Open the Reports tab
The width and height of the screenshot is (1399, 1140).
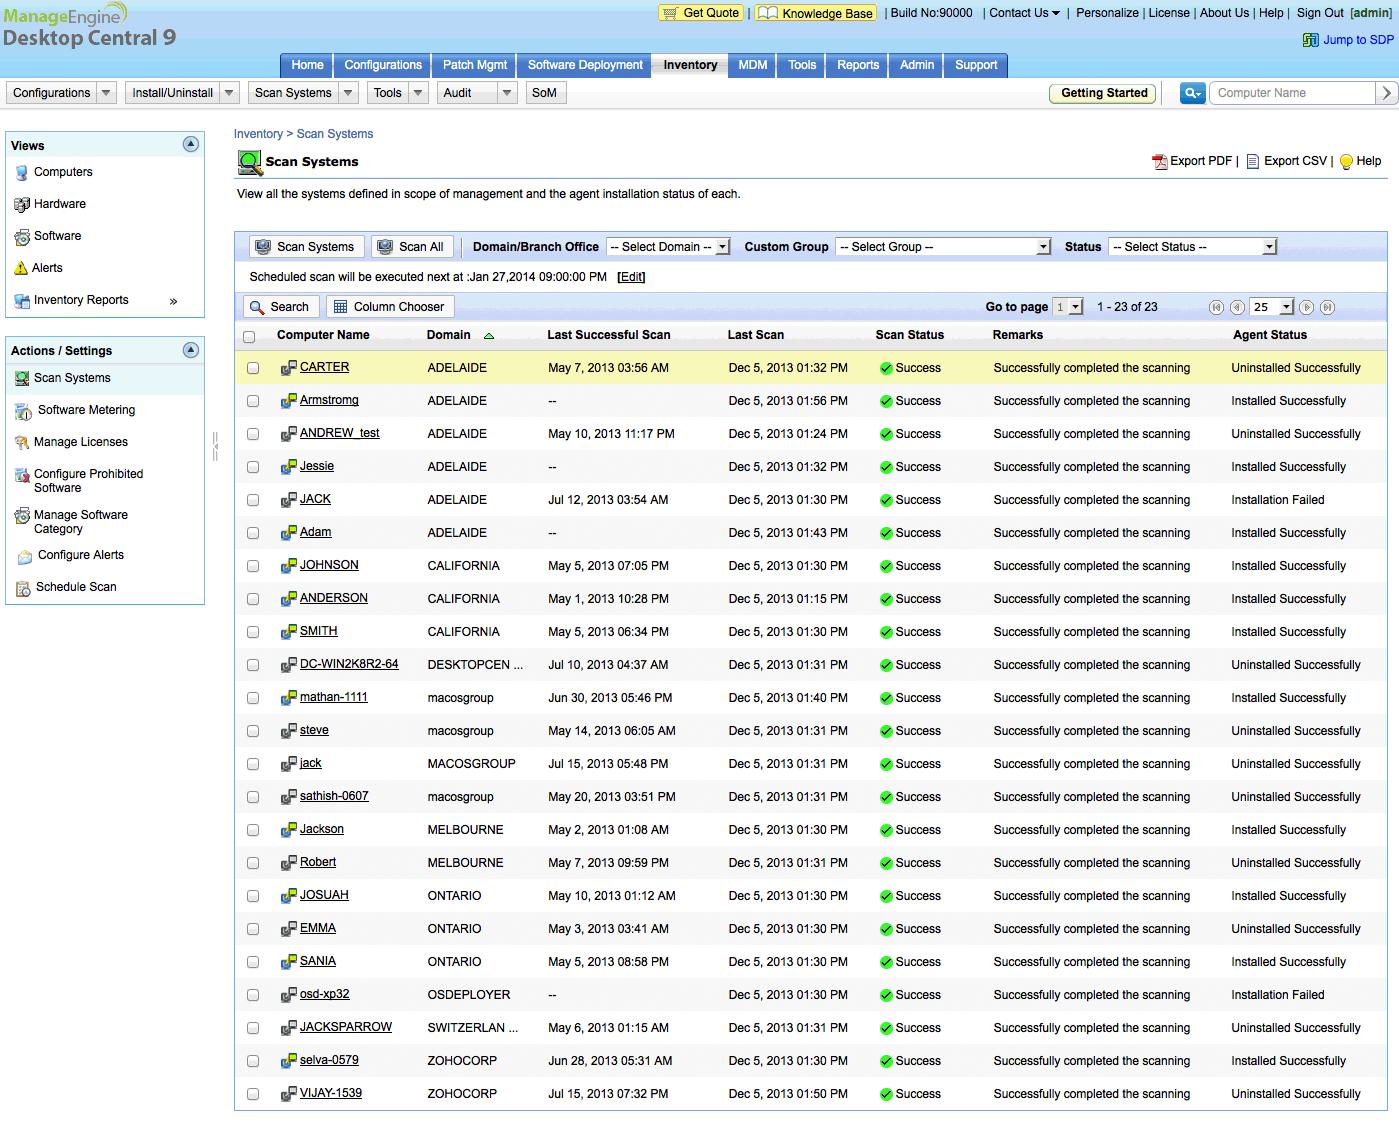(858, 65)
